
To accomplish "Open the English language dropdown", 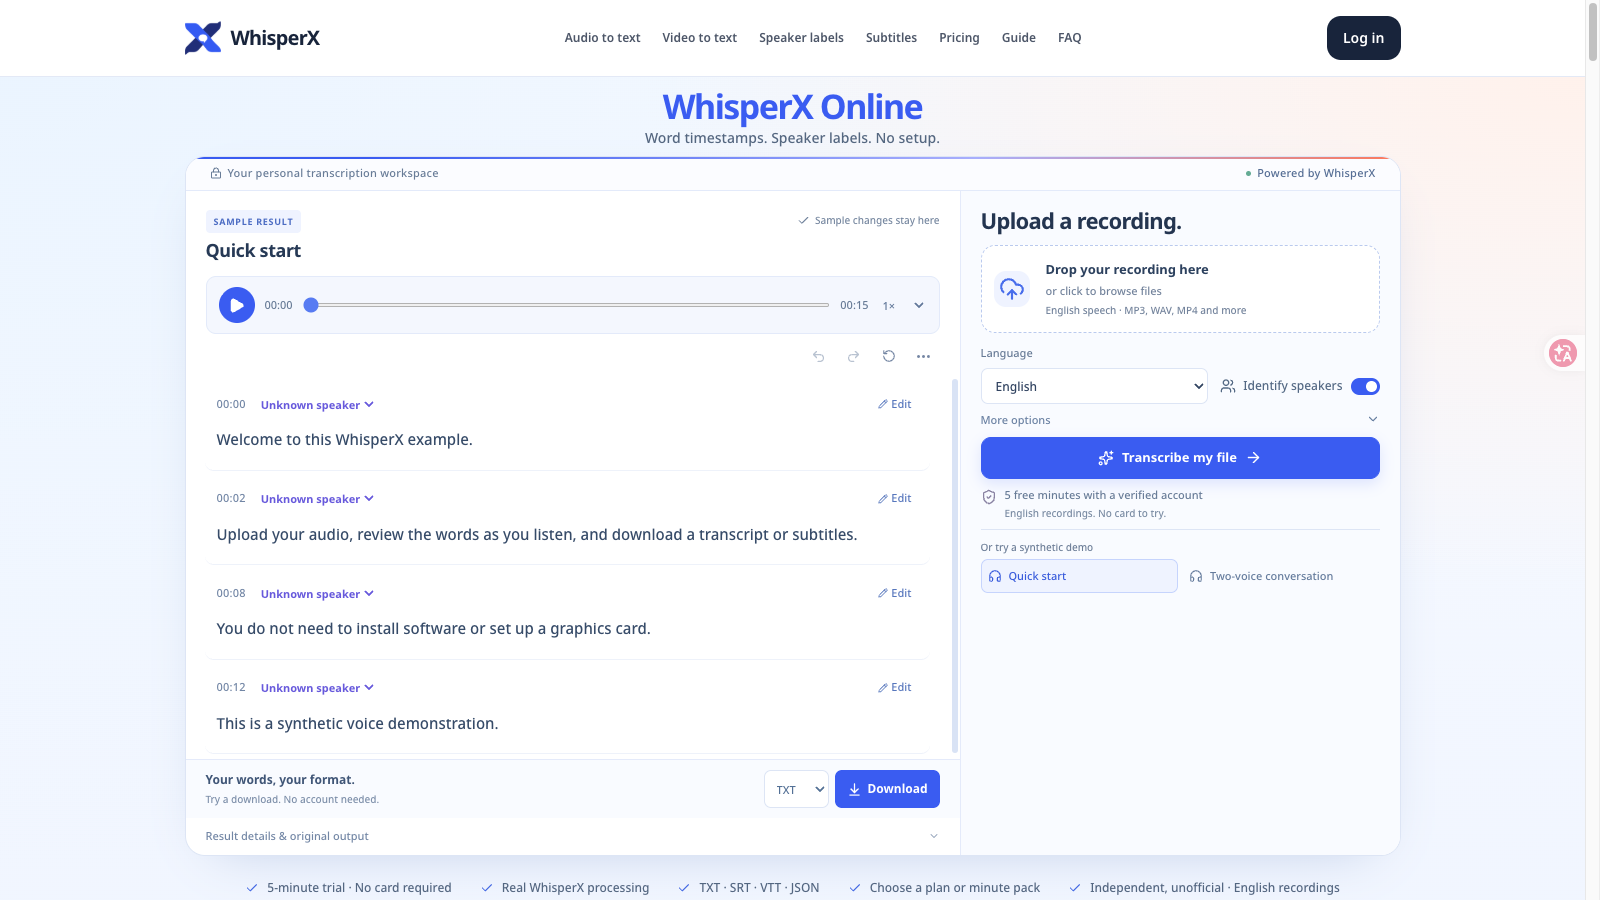I will 1094,386.
